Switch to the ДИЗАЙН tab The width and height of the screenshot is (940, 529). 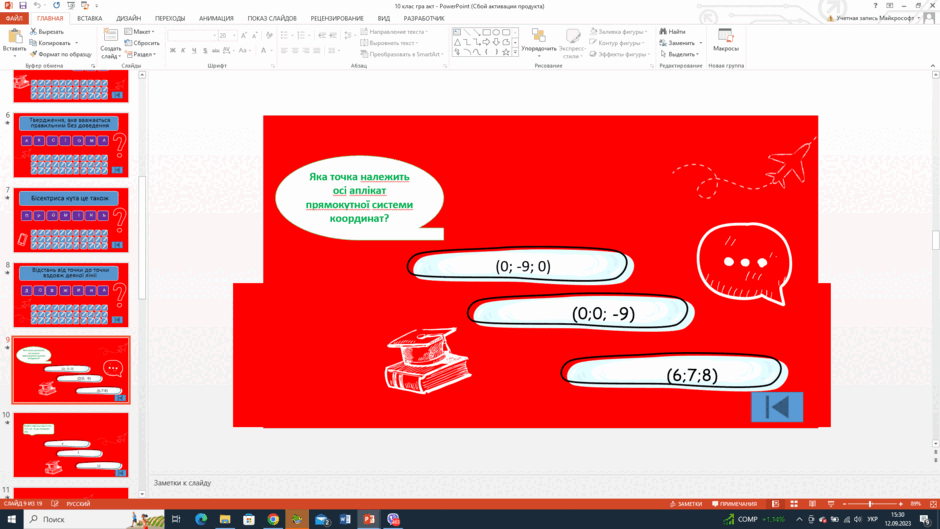128,19
